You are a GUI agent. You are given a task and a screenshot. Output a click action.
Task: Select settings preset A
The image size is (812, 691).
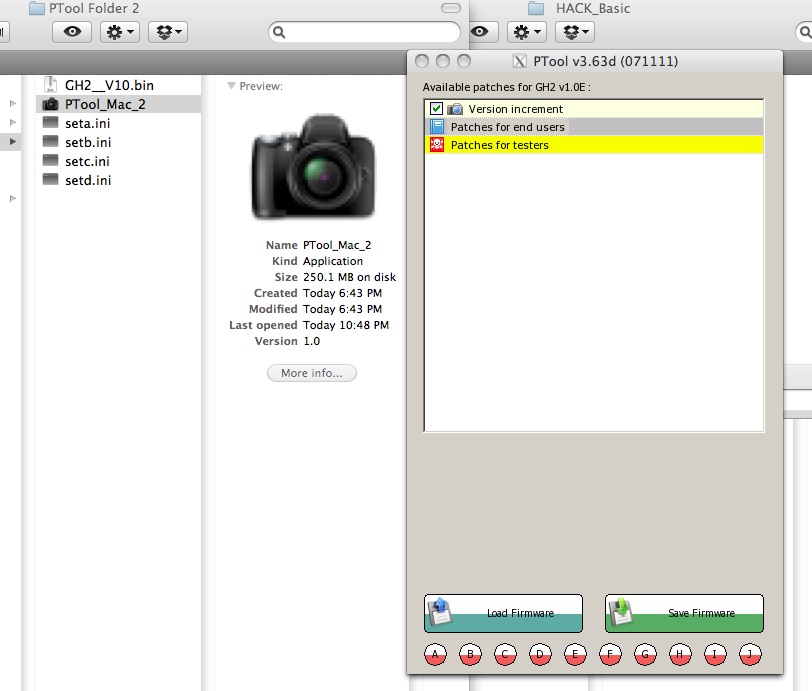(x=435, y=654)
